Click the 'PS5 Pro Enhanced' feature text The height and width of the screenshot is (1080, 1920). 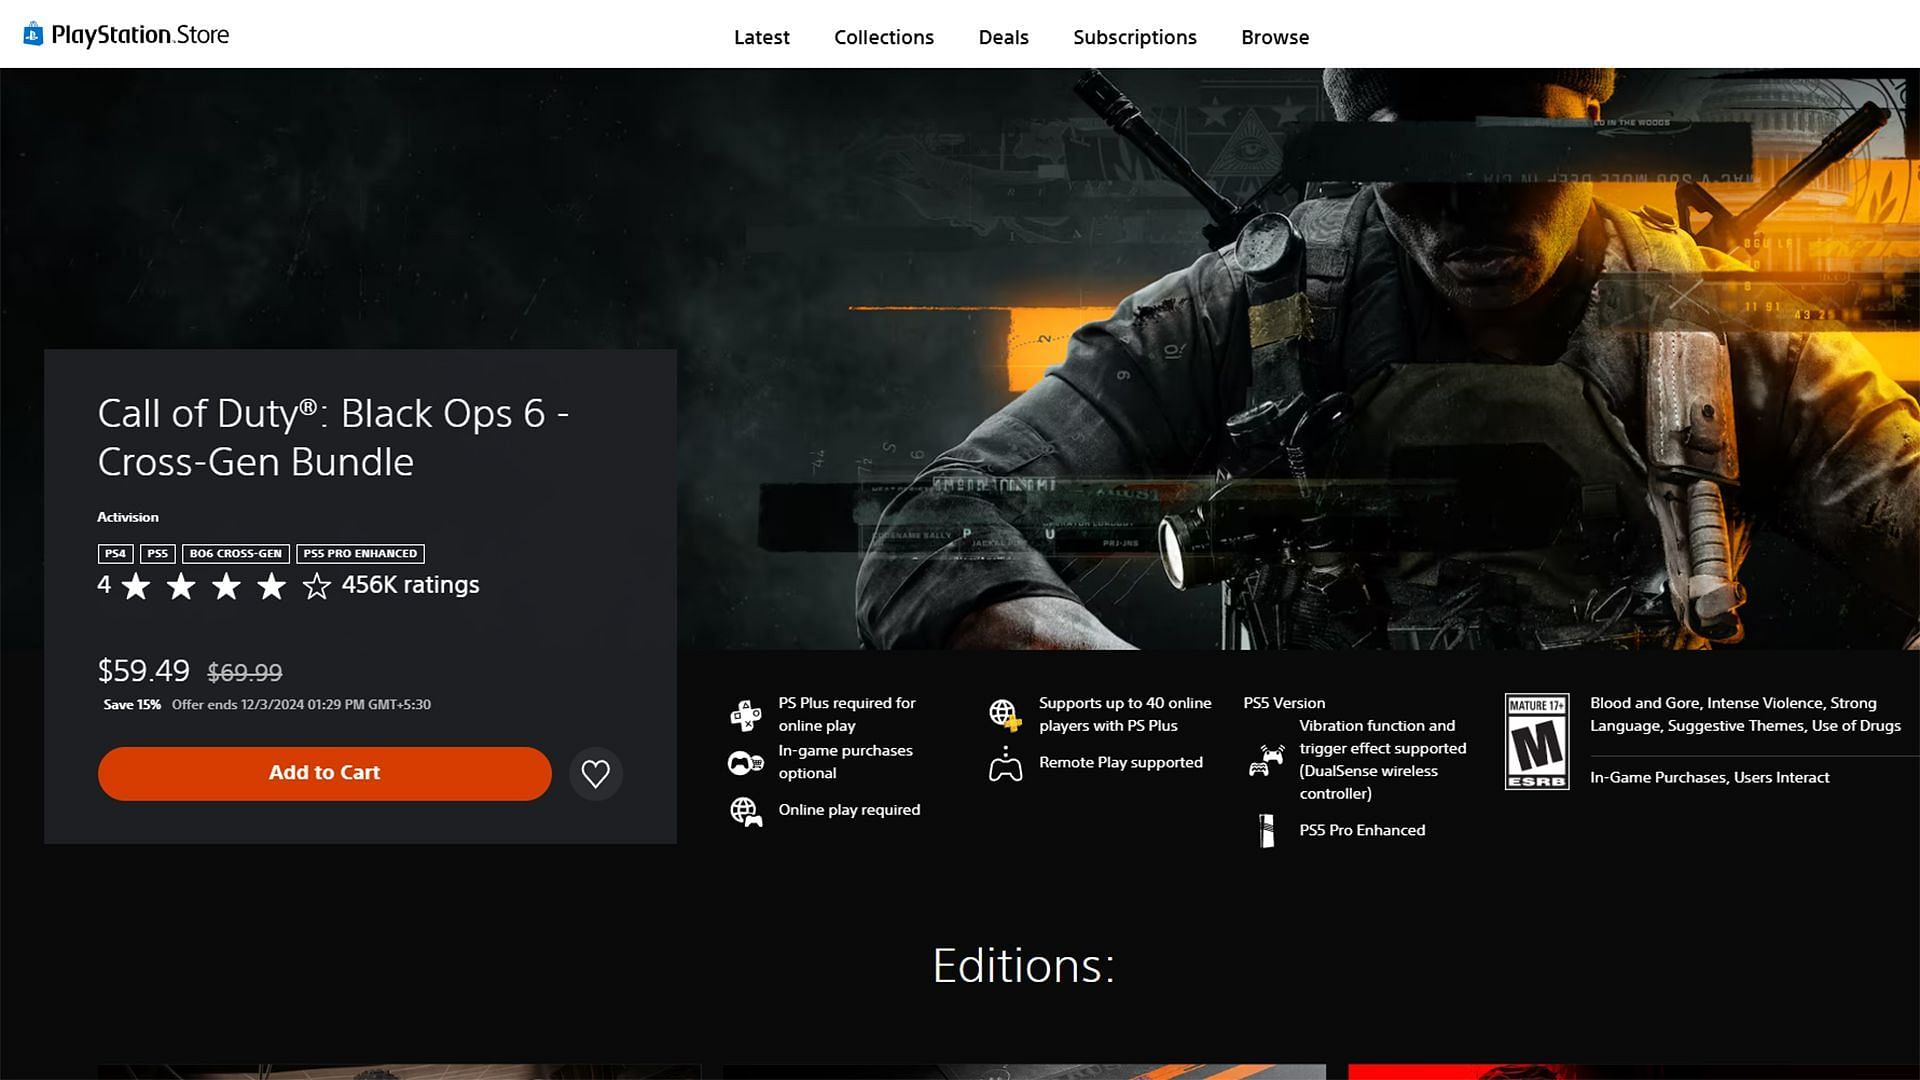1362,830
